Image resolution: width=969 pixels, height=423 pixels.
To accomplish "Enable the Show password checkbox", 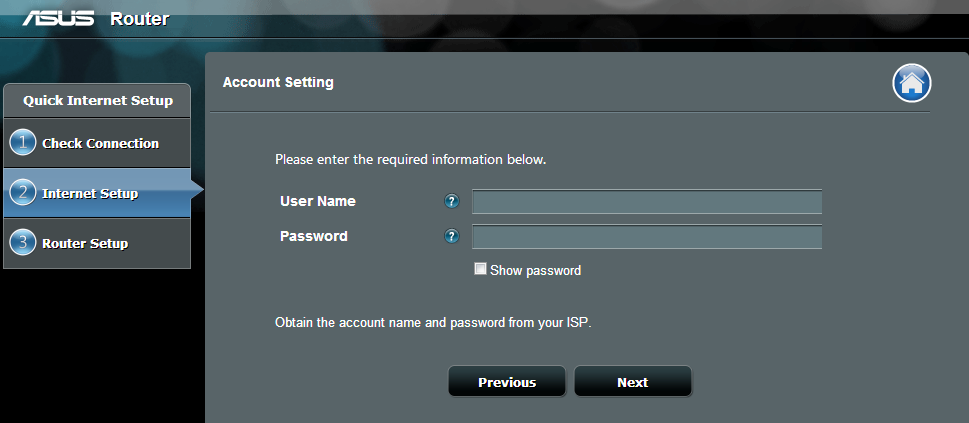I will click(x=480, y=269).
